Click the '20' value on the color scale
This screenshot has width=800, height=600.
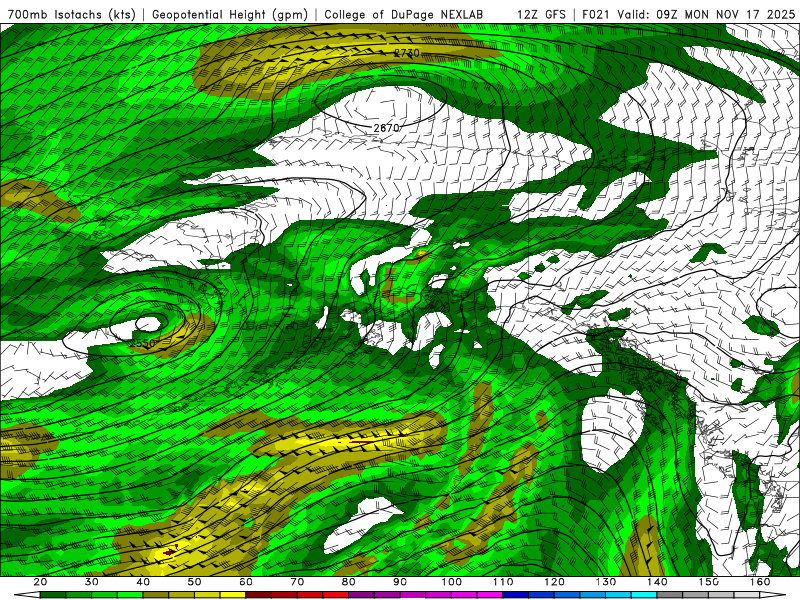coord(40,582)
